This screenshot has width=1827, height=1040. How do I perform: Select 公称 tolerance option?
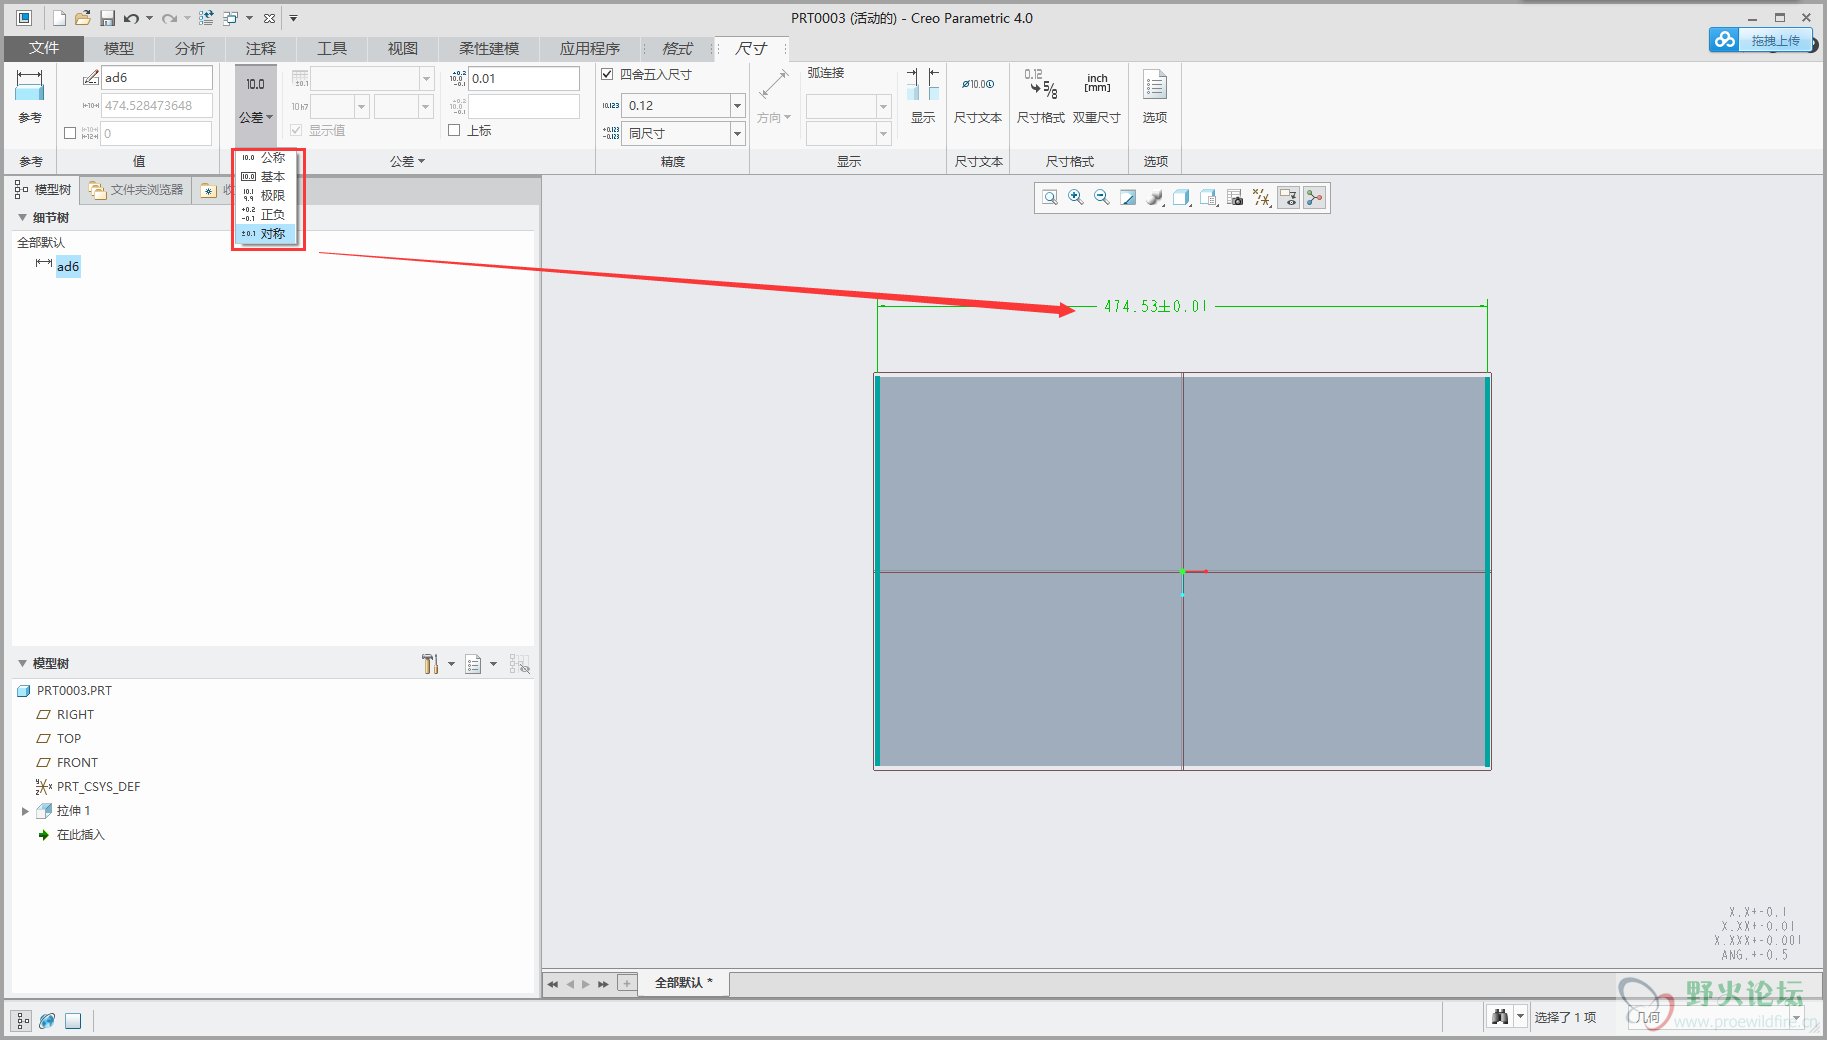264,158
